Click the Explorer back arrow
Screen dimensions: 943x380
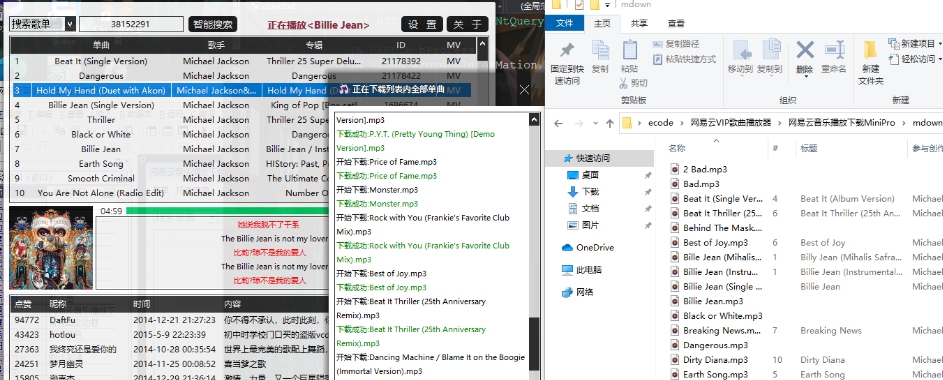[558, 123]
